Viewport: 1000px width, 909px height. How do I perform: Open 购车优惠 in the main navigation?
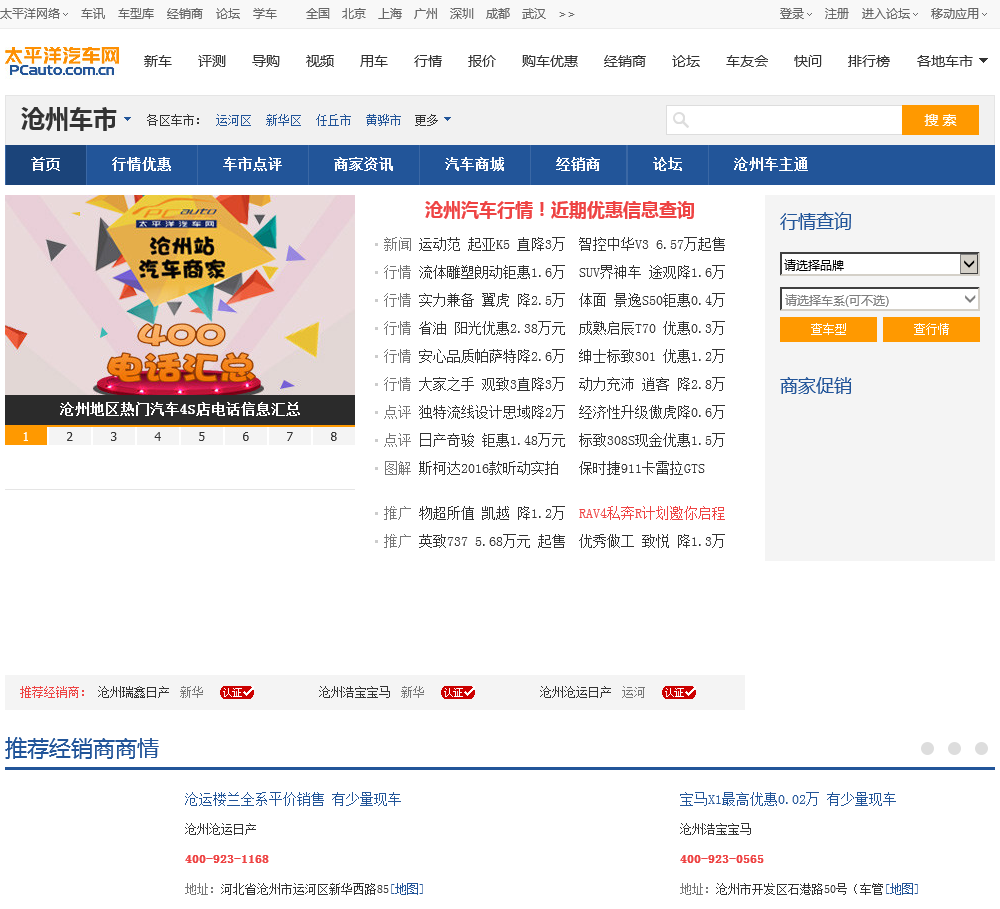coord(550,61)
